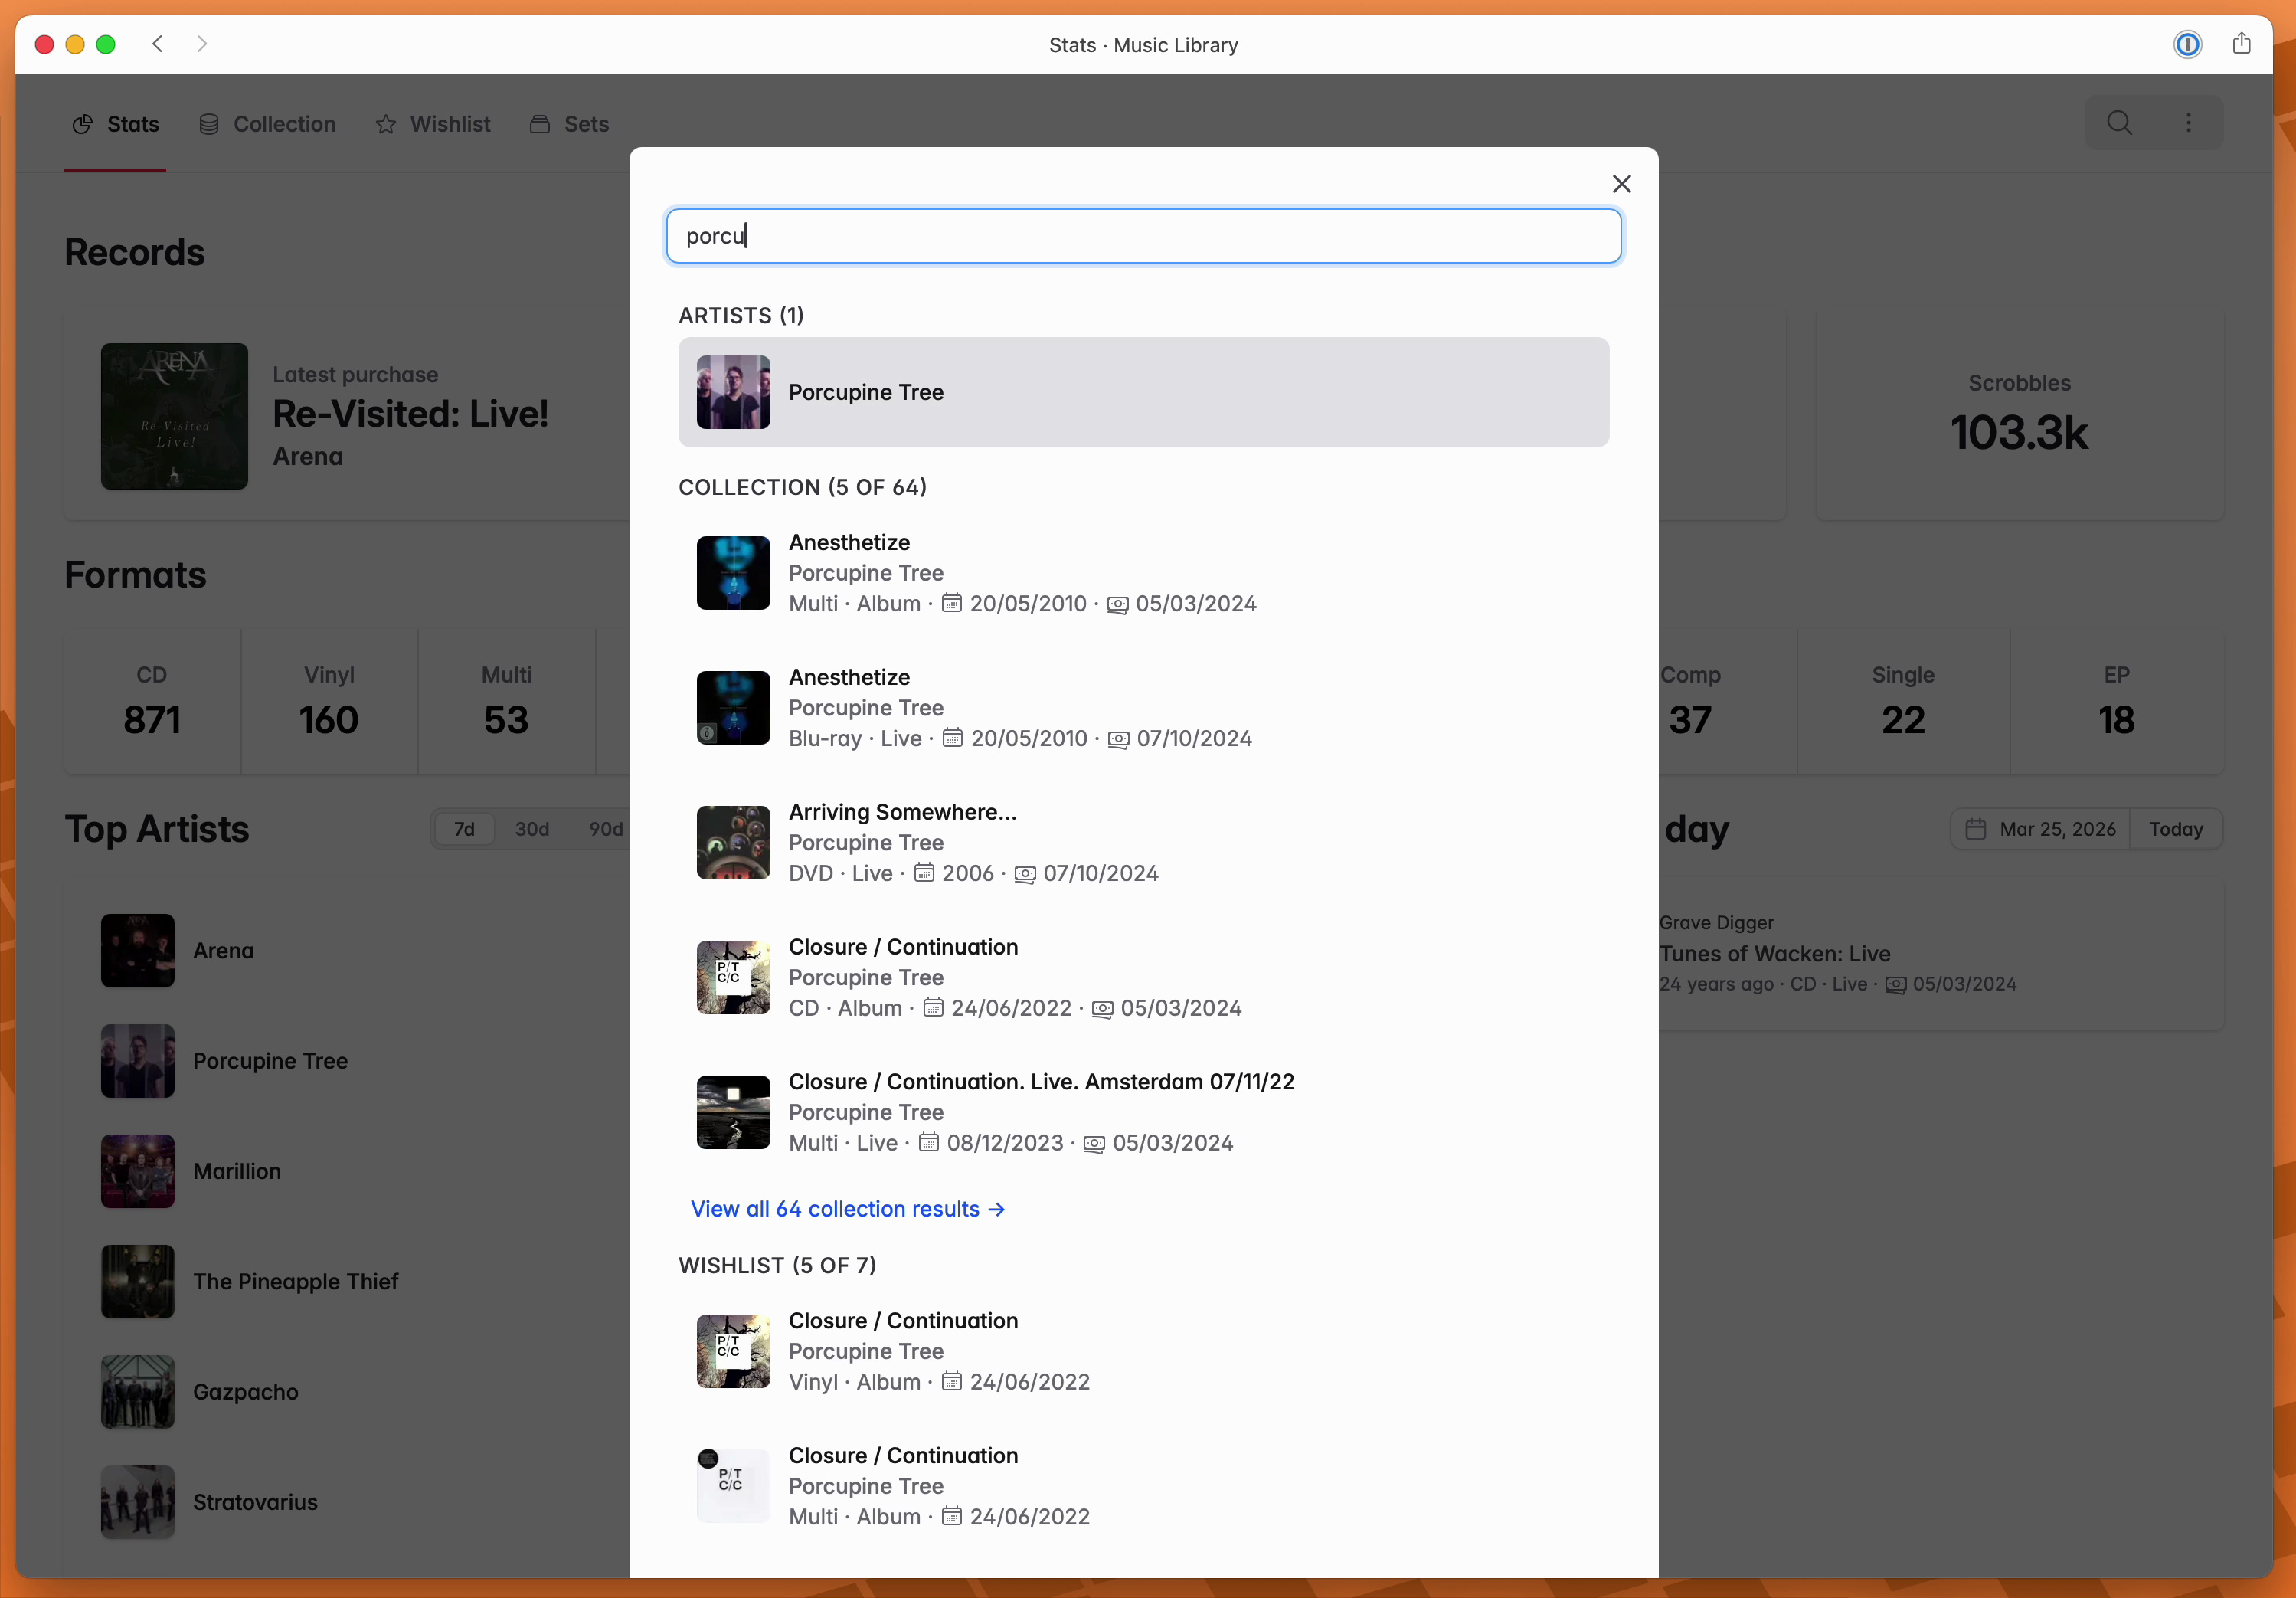Select the 7d time range toggle
The height and width of the screenshot is (1598, 2296).
pos(464,829)
